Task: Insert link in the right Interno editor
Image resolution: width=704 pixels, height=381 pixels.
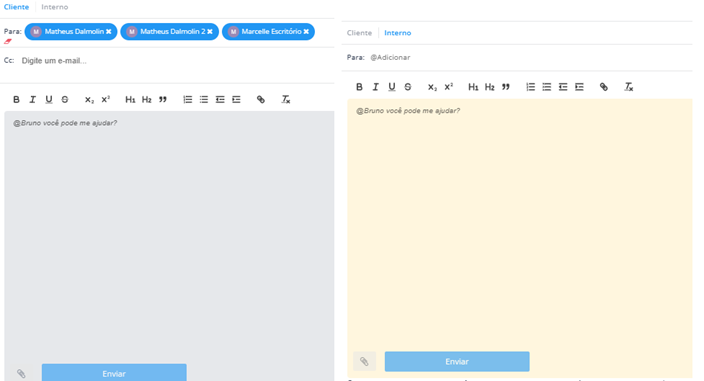Action: (x=604, y=87)
